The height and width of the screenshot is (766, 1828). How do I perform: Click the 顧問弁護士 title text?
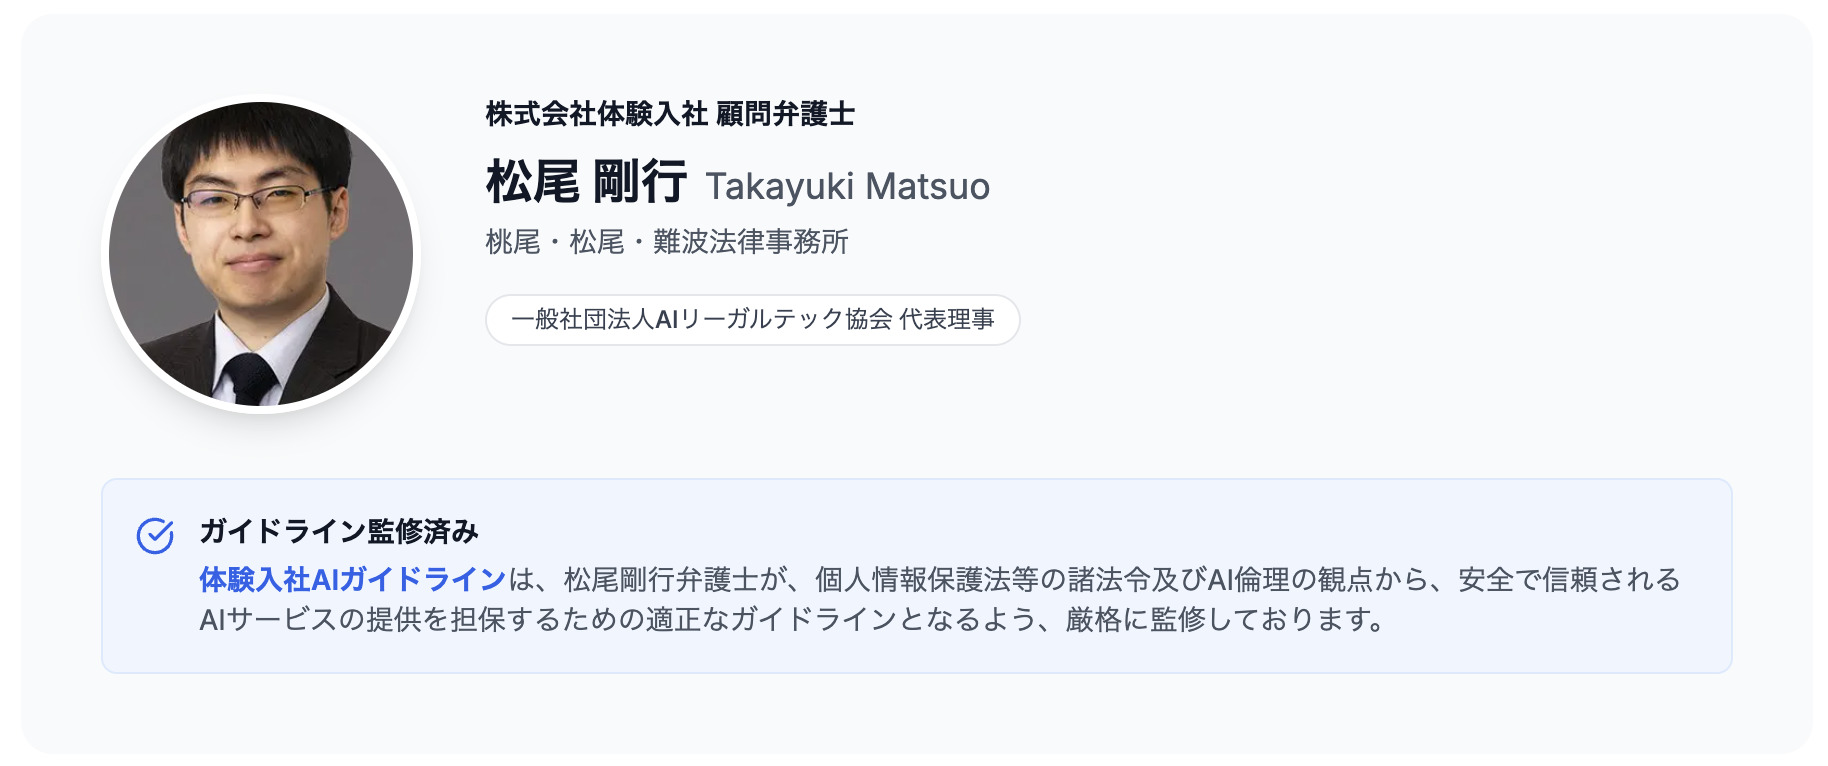pyautogui.click(x=785, y=114)
